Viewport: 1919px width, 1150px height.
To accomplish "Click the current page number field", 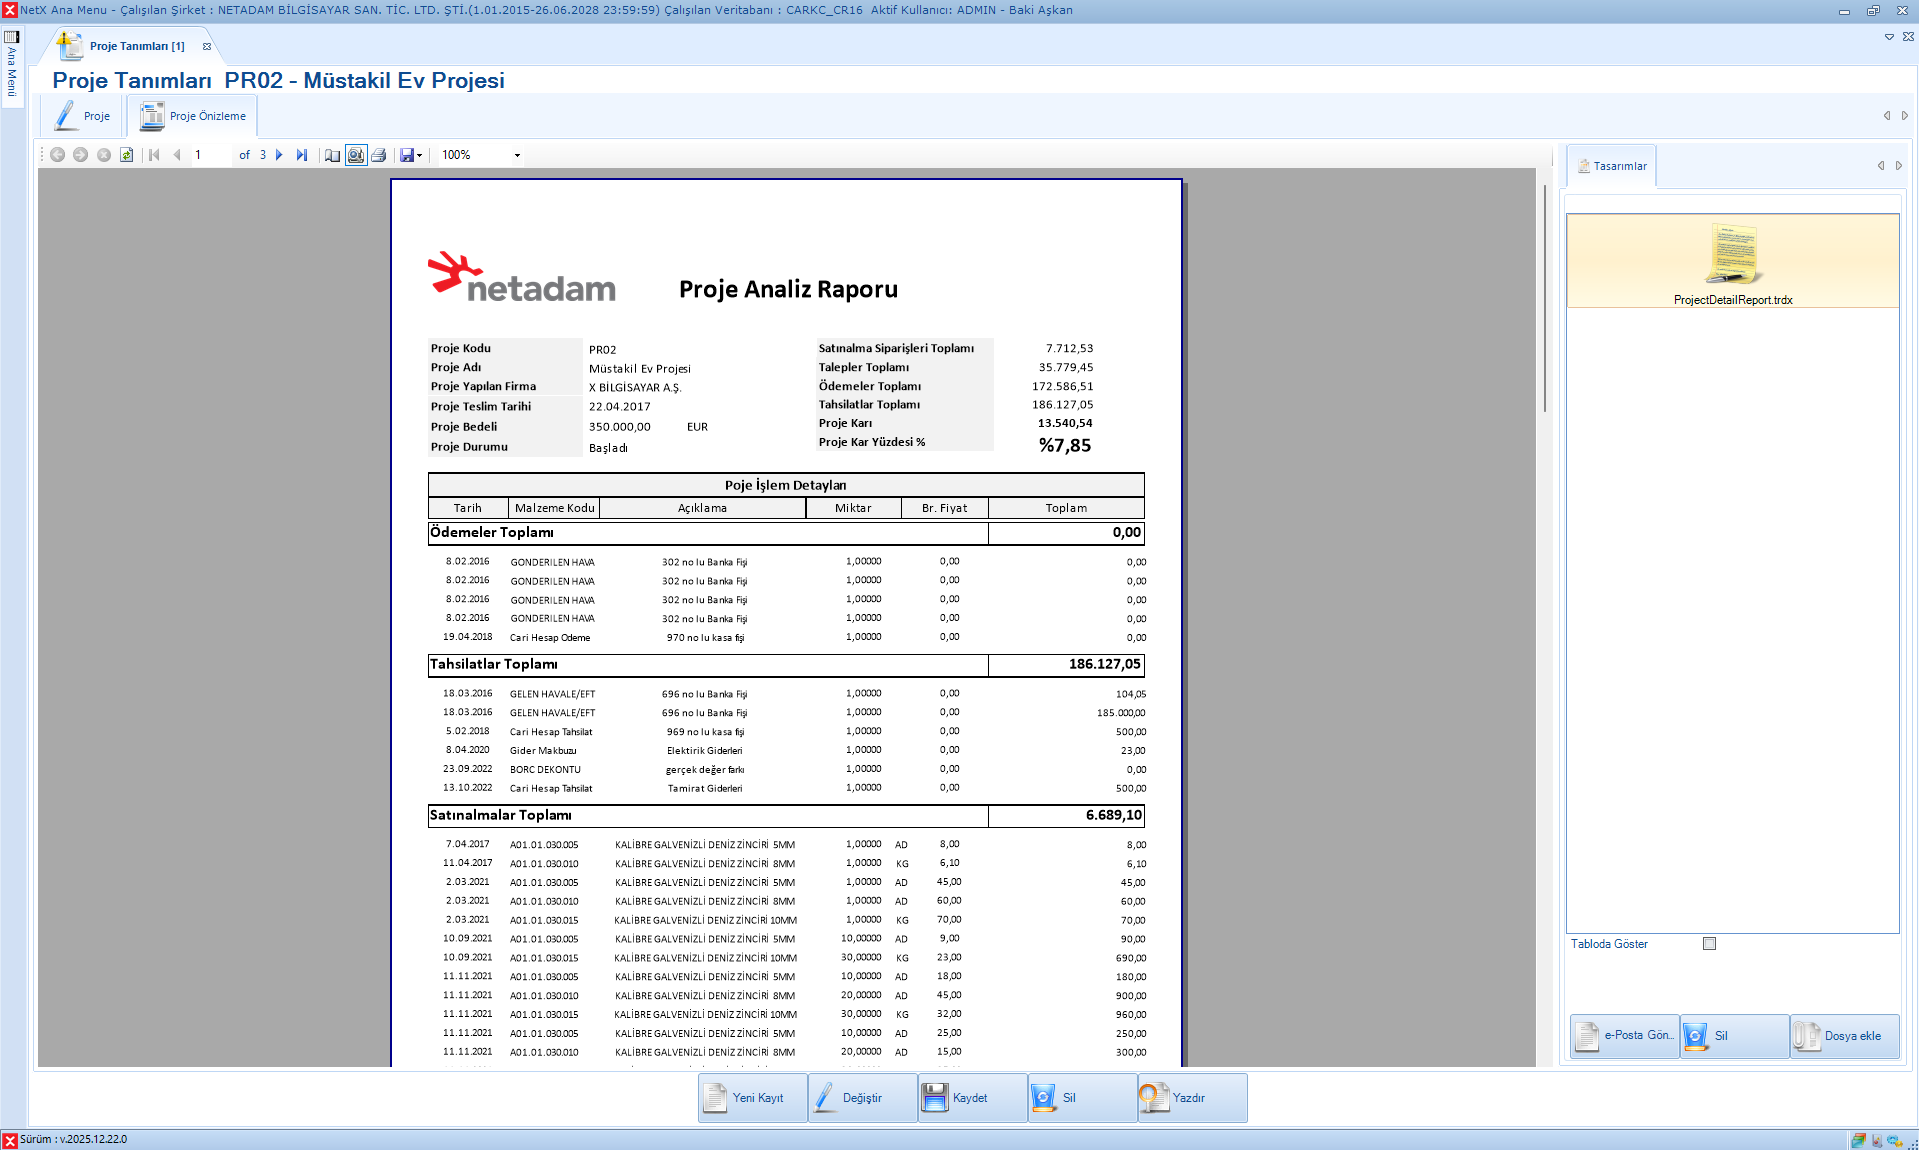I will point(210,155).
